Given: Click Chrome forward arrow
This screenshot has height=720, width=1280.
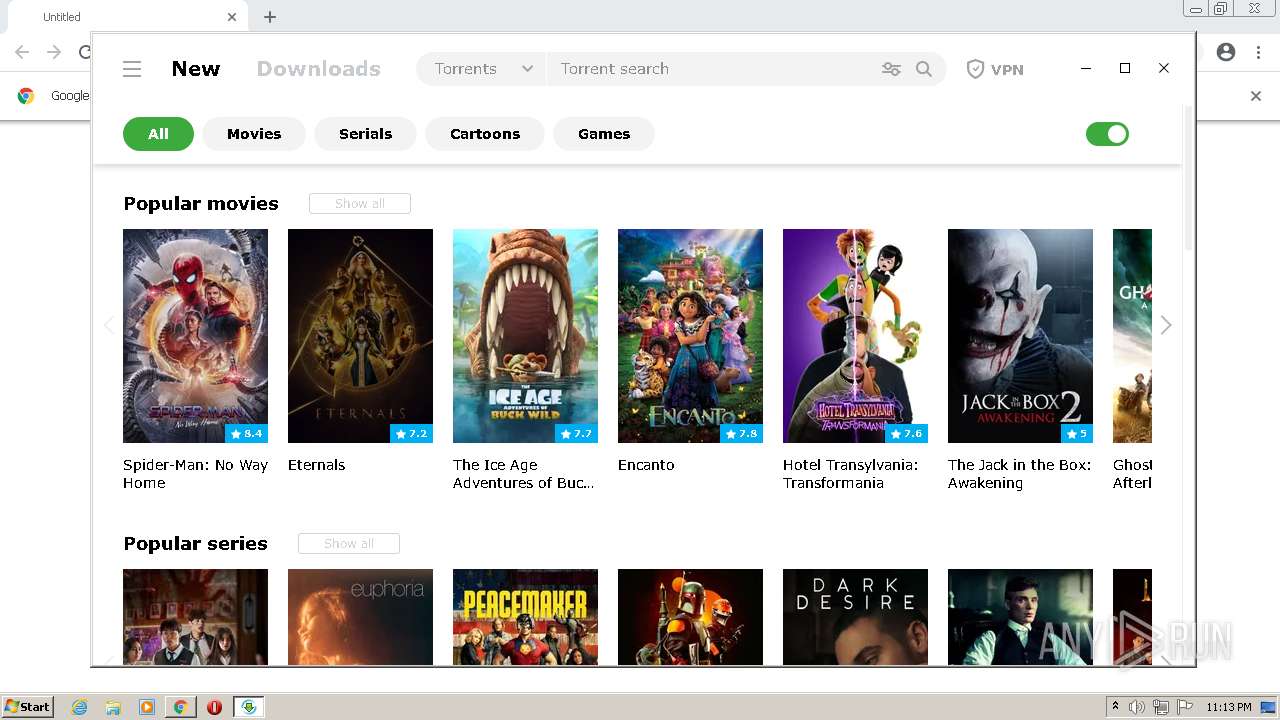Looking at the screenshot, I should click(x=54, y=52).
